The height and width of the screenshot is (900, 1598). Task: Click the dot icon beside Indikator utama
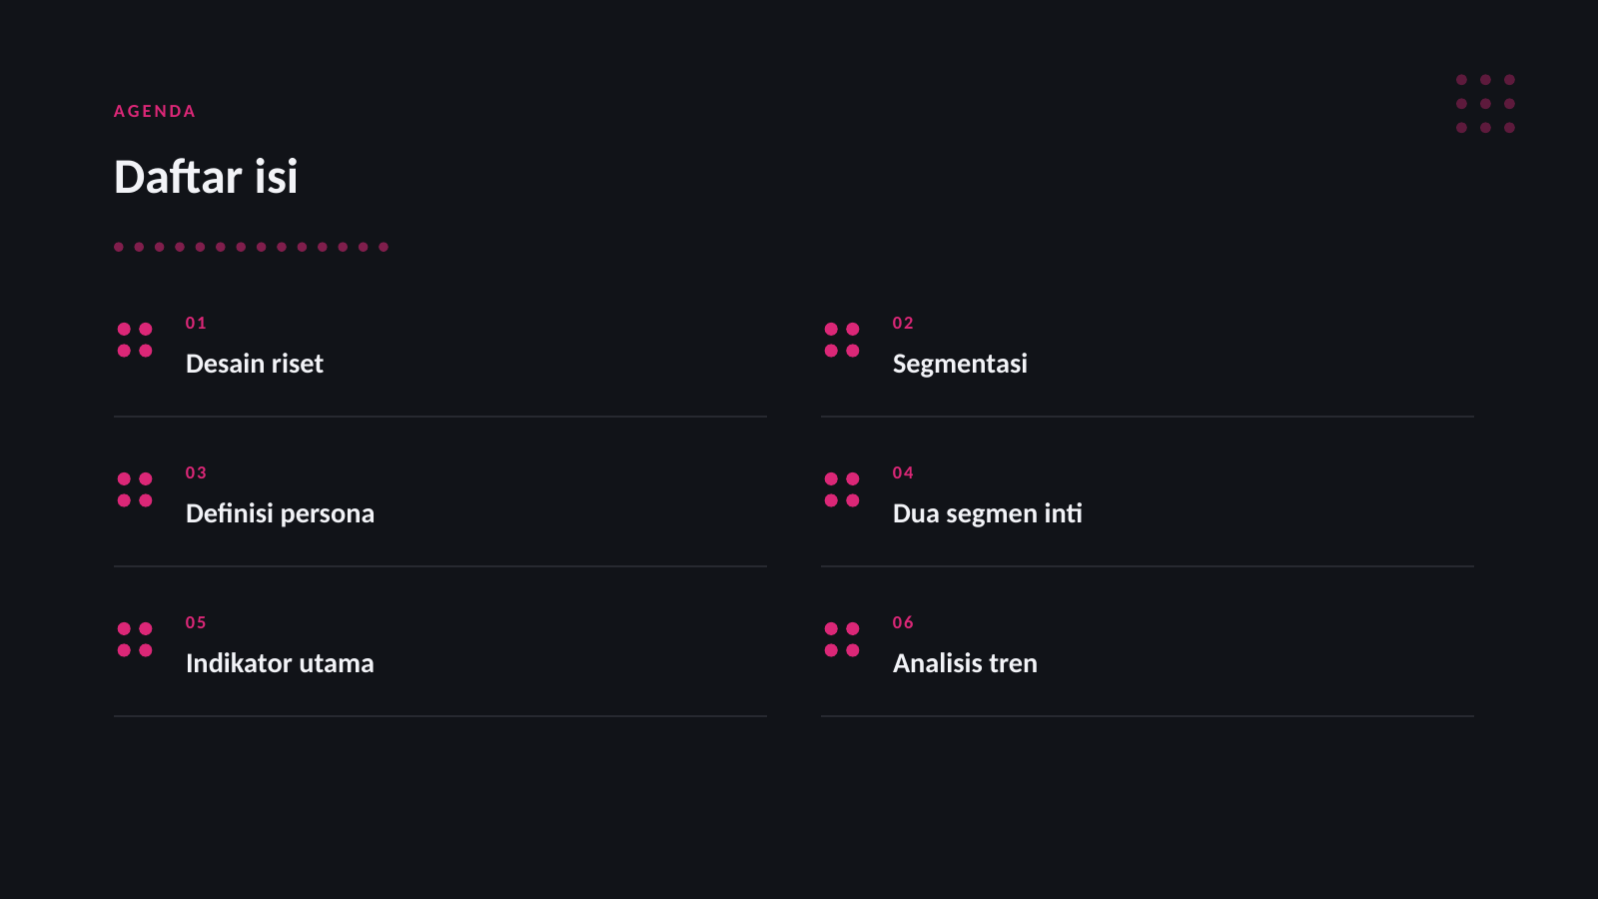pyautogui.click(x=135, y=640)
